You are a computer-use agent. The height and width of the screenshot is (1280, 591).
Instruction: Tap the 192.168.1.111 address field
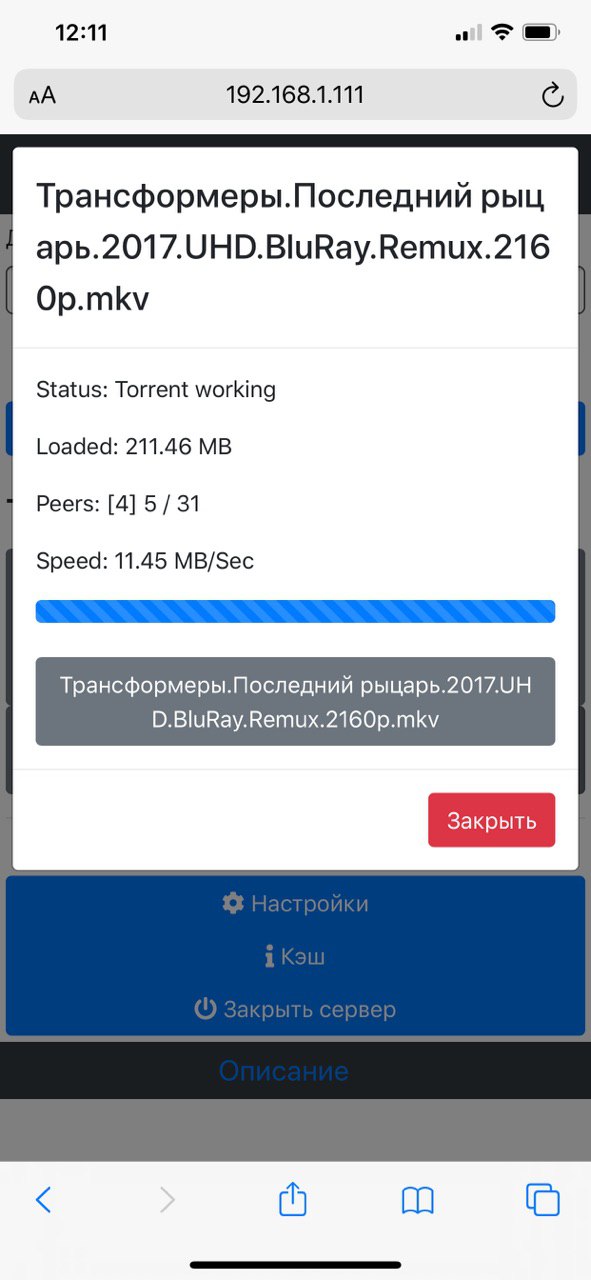pos(295,95)
